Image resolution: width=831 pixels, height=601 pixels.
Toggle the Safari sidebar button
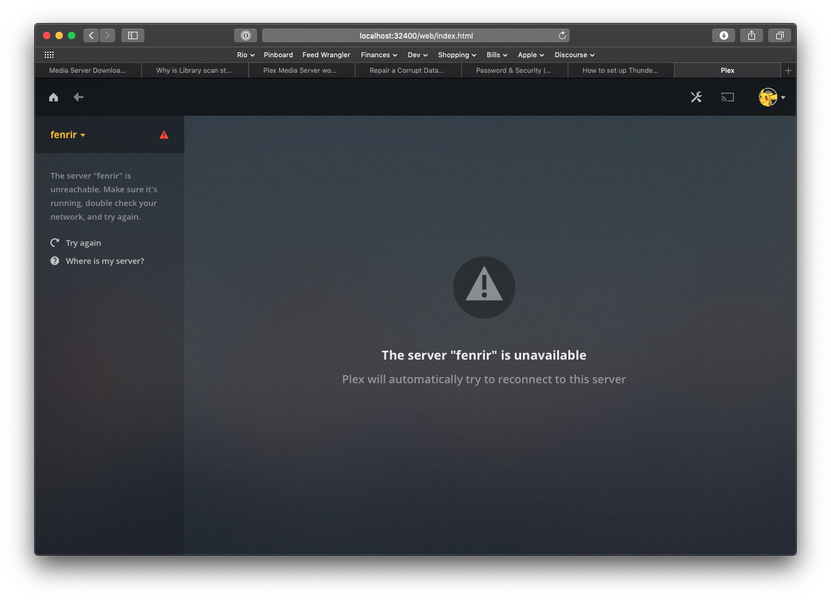pyautogui.click(x=133, y=36)
